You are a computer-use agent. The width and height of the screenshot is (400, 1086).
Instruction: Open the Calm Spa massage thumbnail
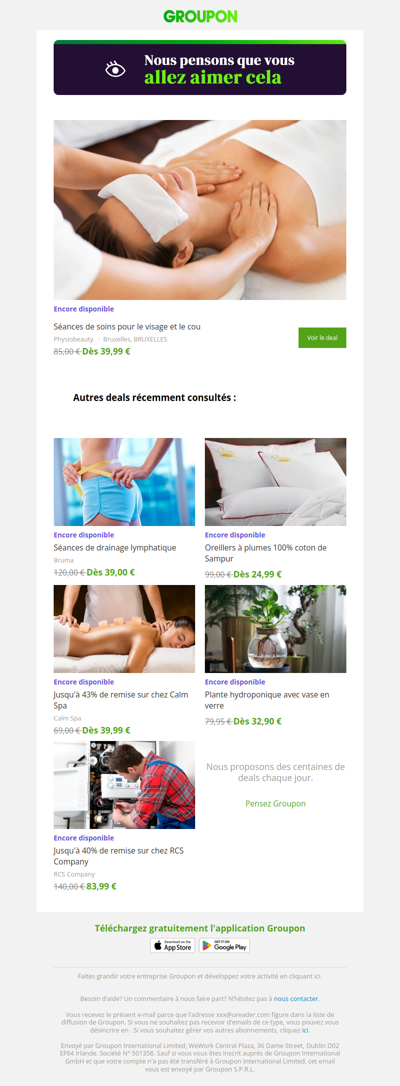click(125, 629)
